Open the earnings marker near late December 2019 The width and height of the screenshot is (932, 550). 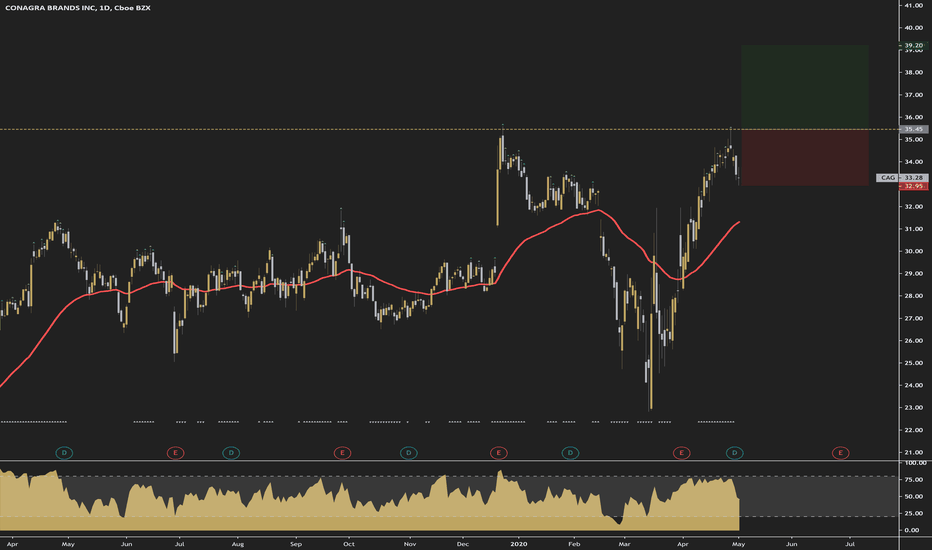pos(499,453)
